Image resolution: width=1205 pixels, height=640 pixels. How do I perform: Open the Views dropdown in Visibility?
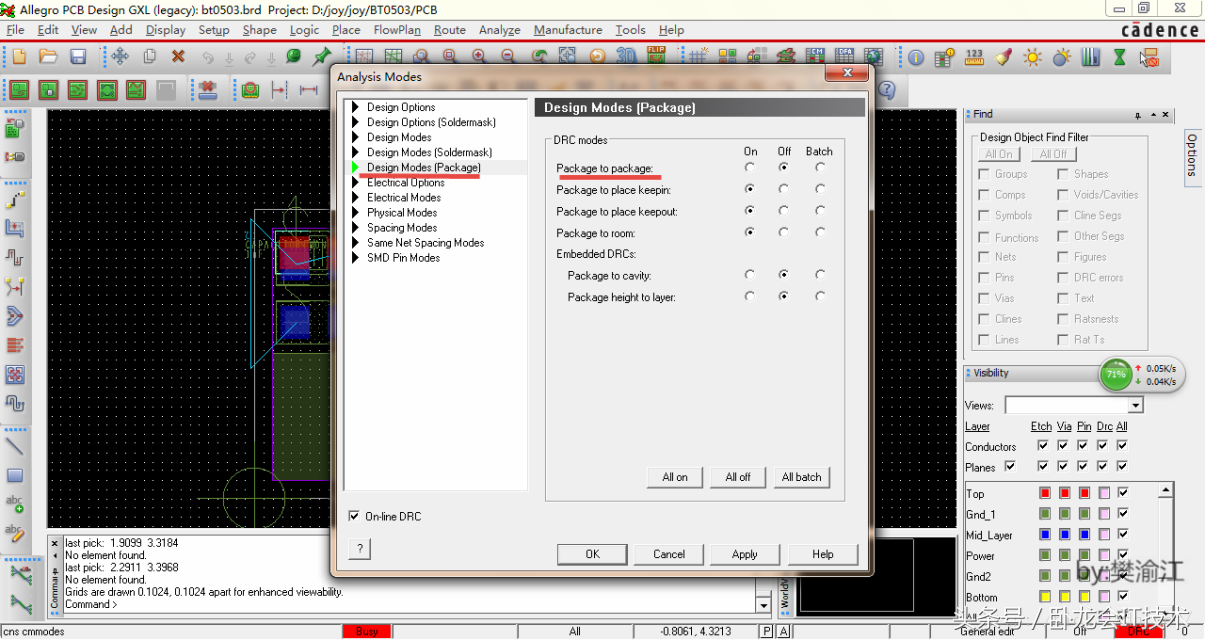[1135, 405]
